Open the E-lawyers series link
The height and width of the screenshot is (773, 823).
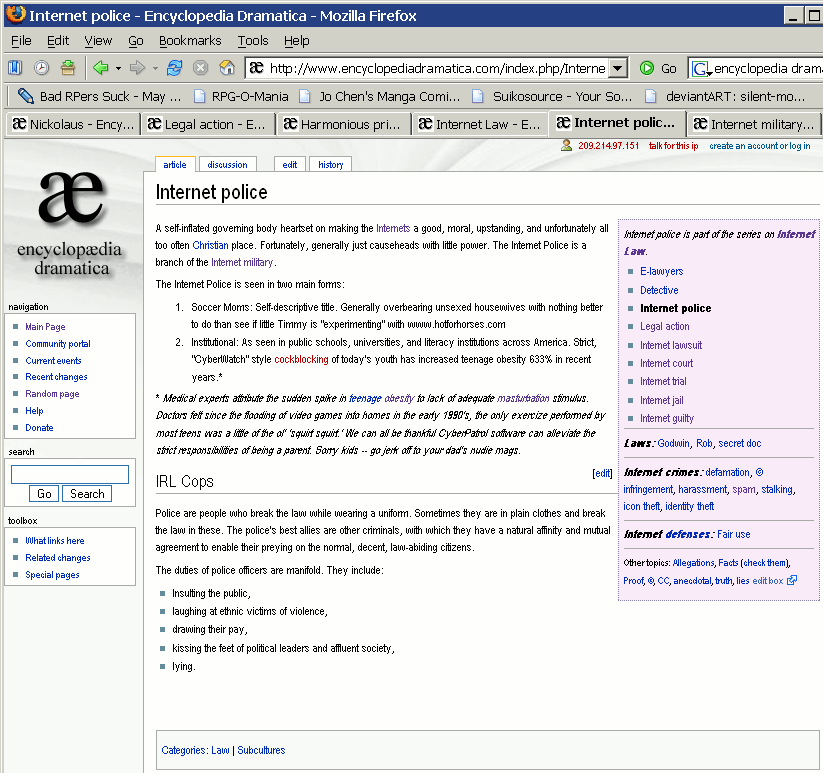pos(661,271)
